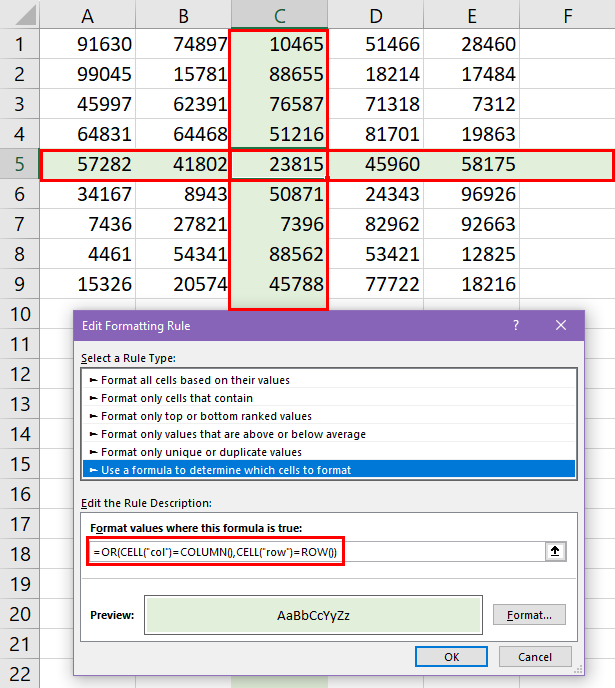Screen dimensions: 615x688
Task: Click active cell containing 23815
Action: pos(279,164)
